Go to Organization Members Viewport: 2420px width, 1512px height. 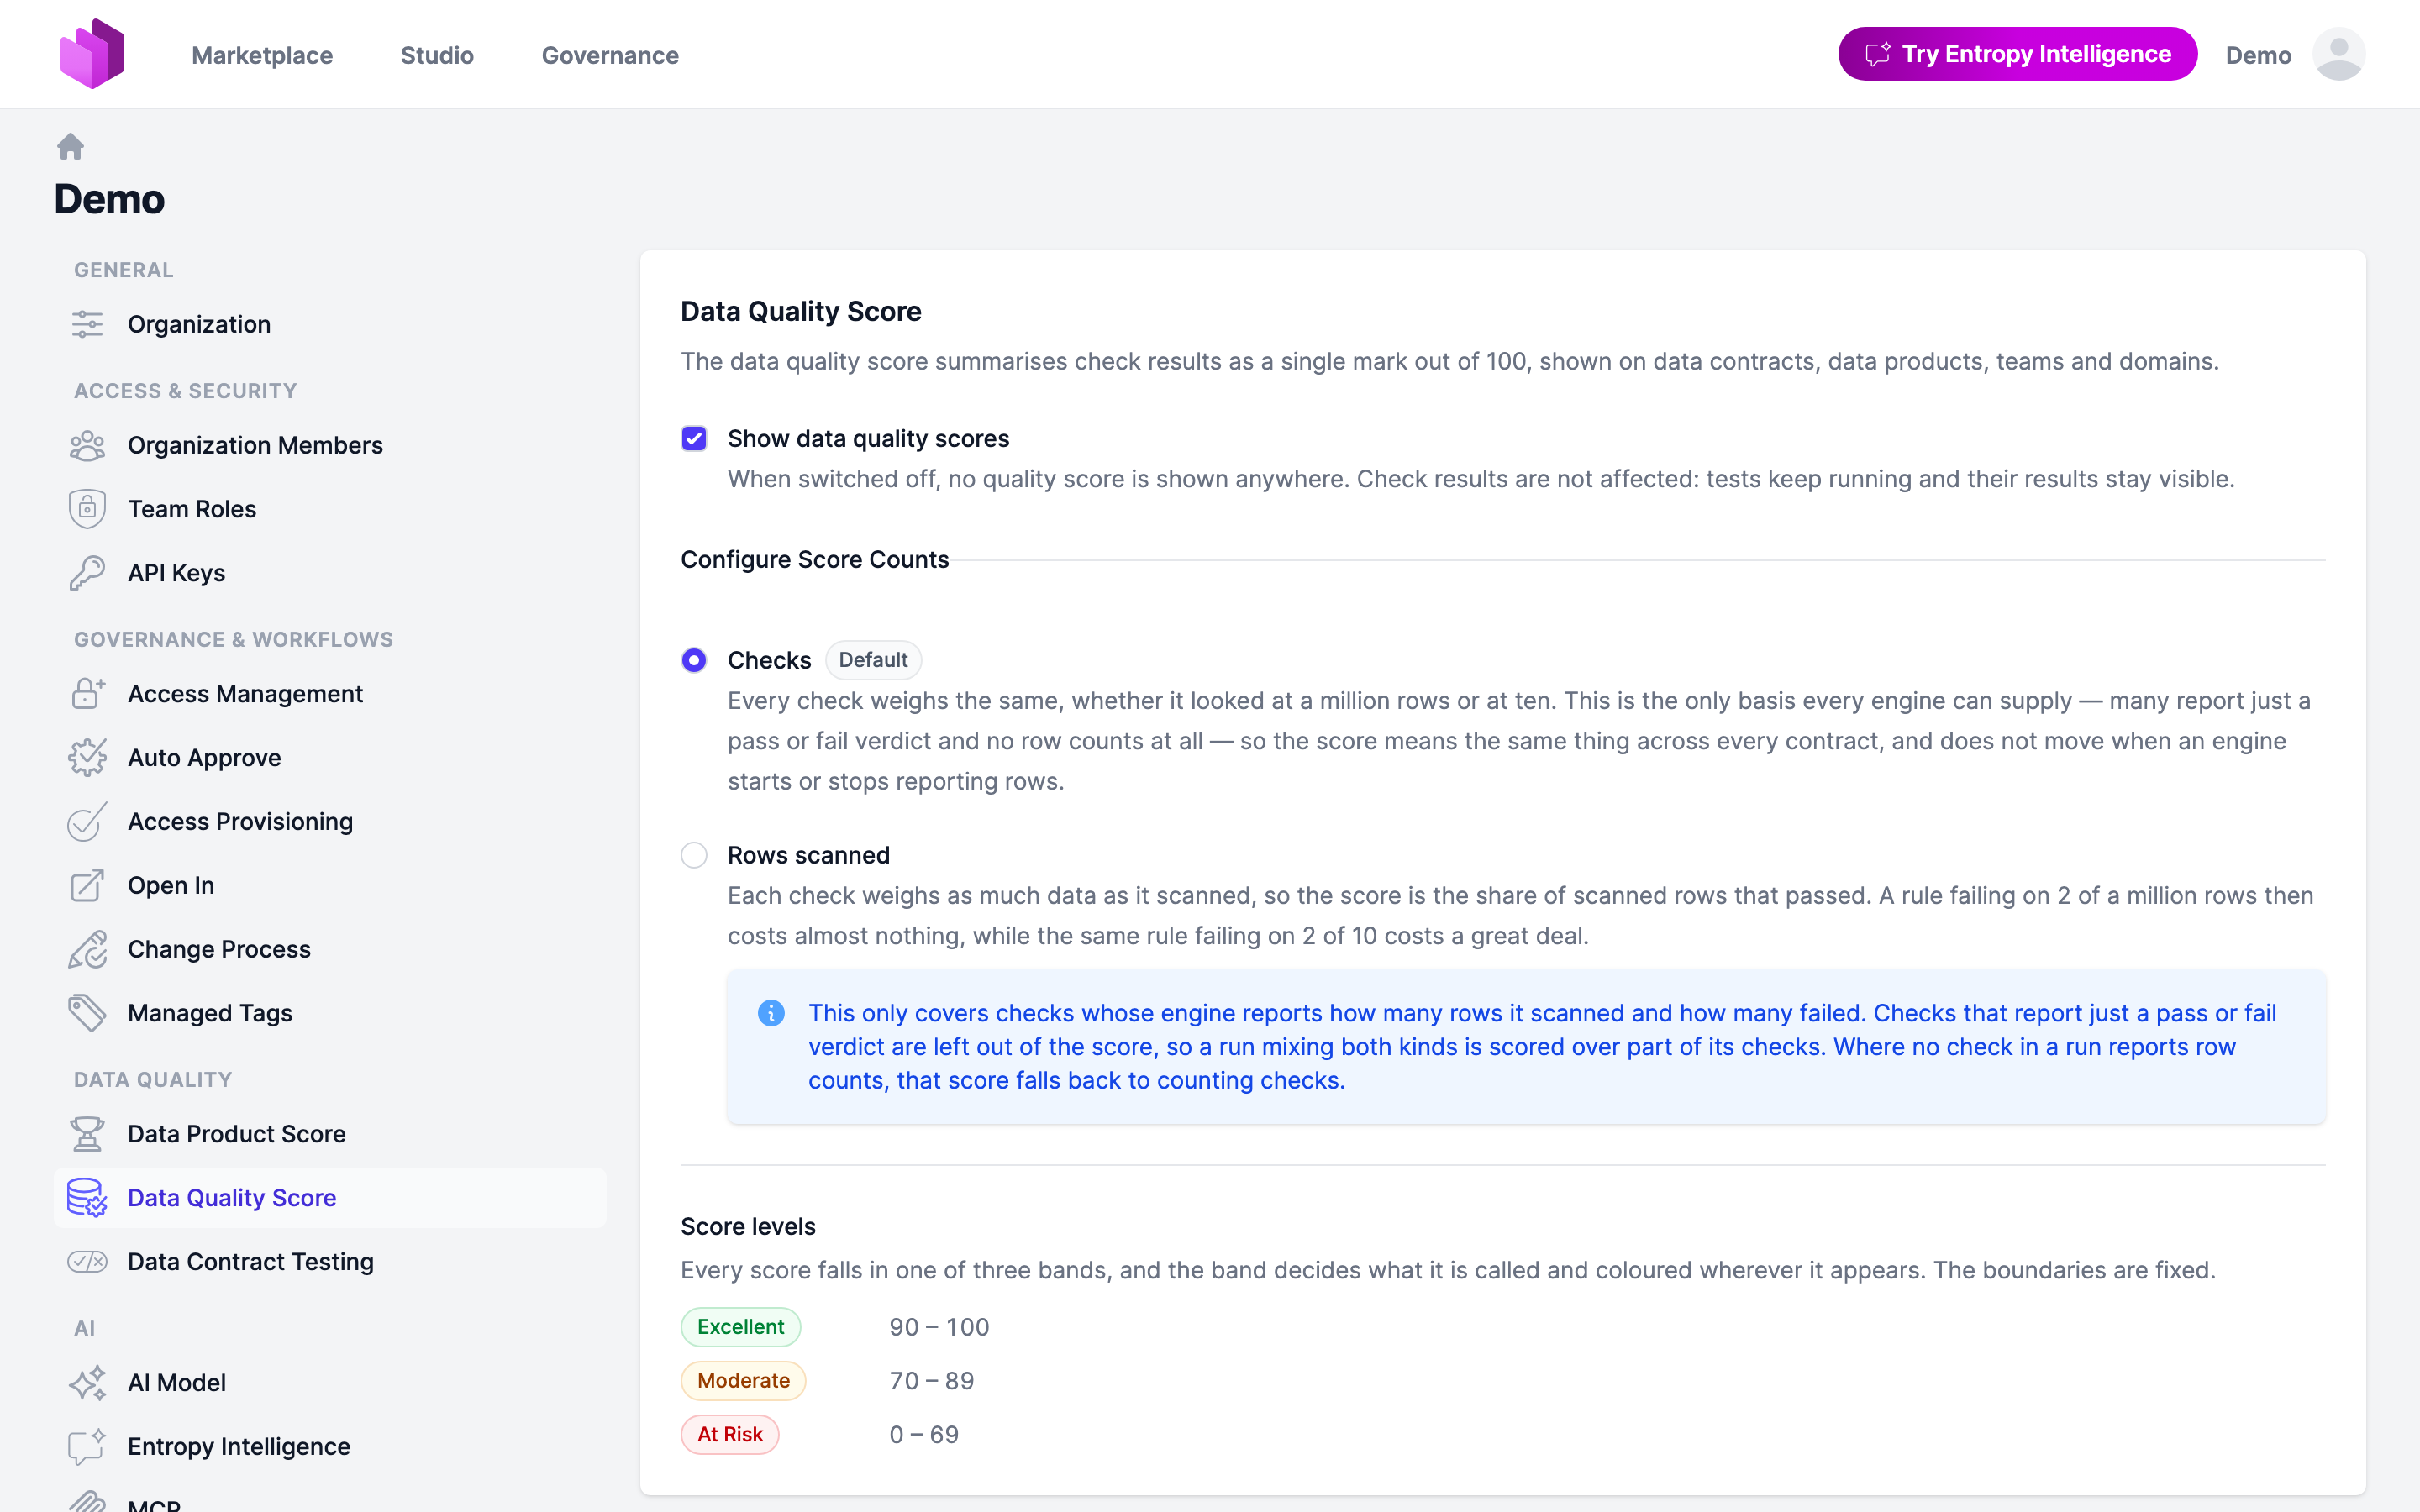click(x=330, y=445)
